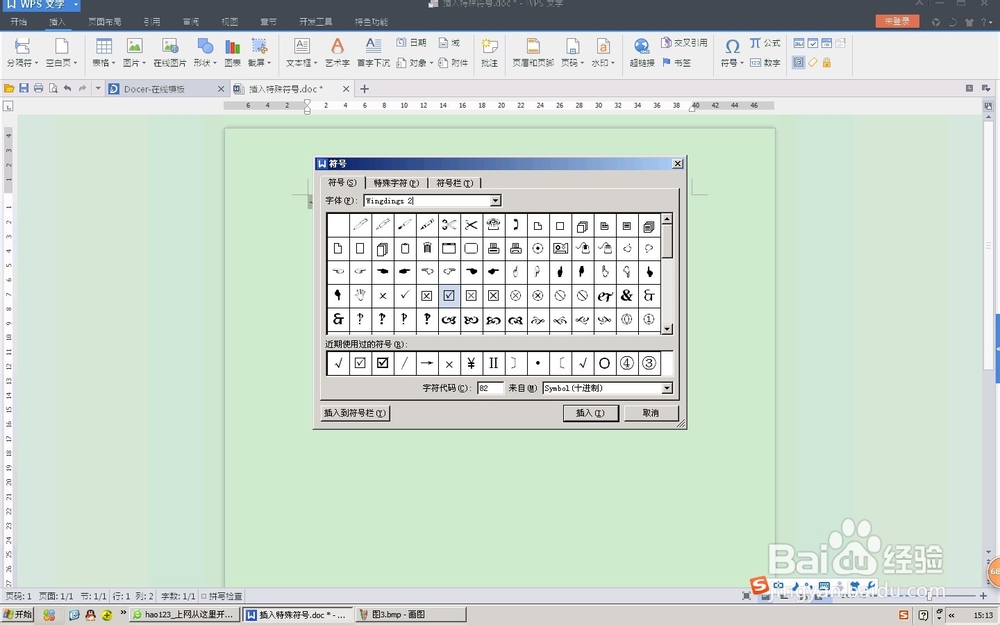Click symbol grid scrollbar thumb

point(667,241)
